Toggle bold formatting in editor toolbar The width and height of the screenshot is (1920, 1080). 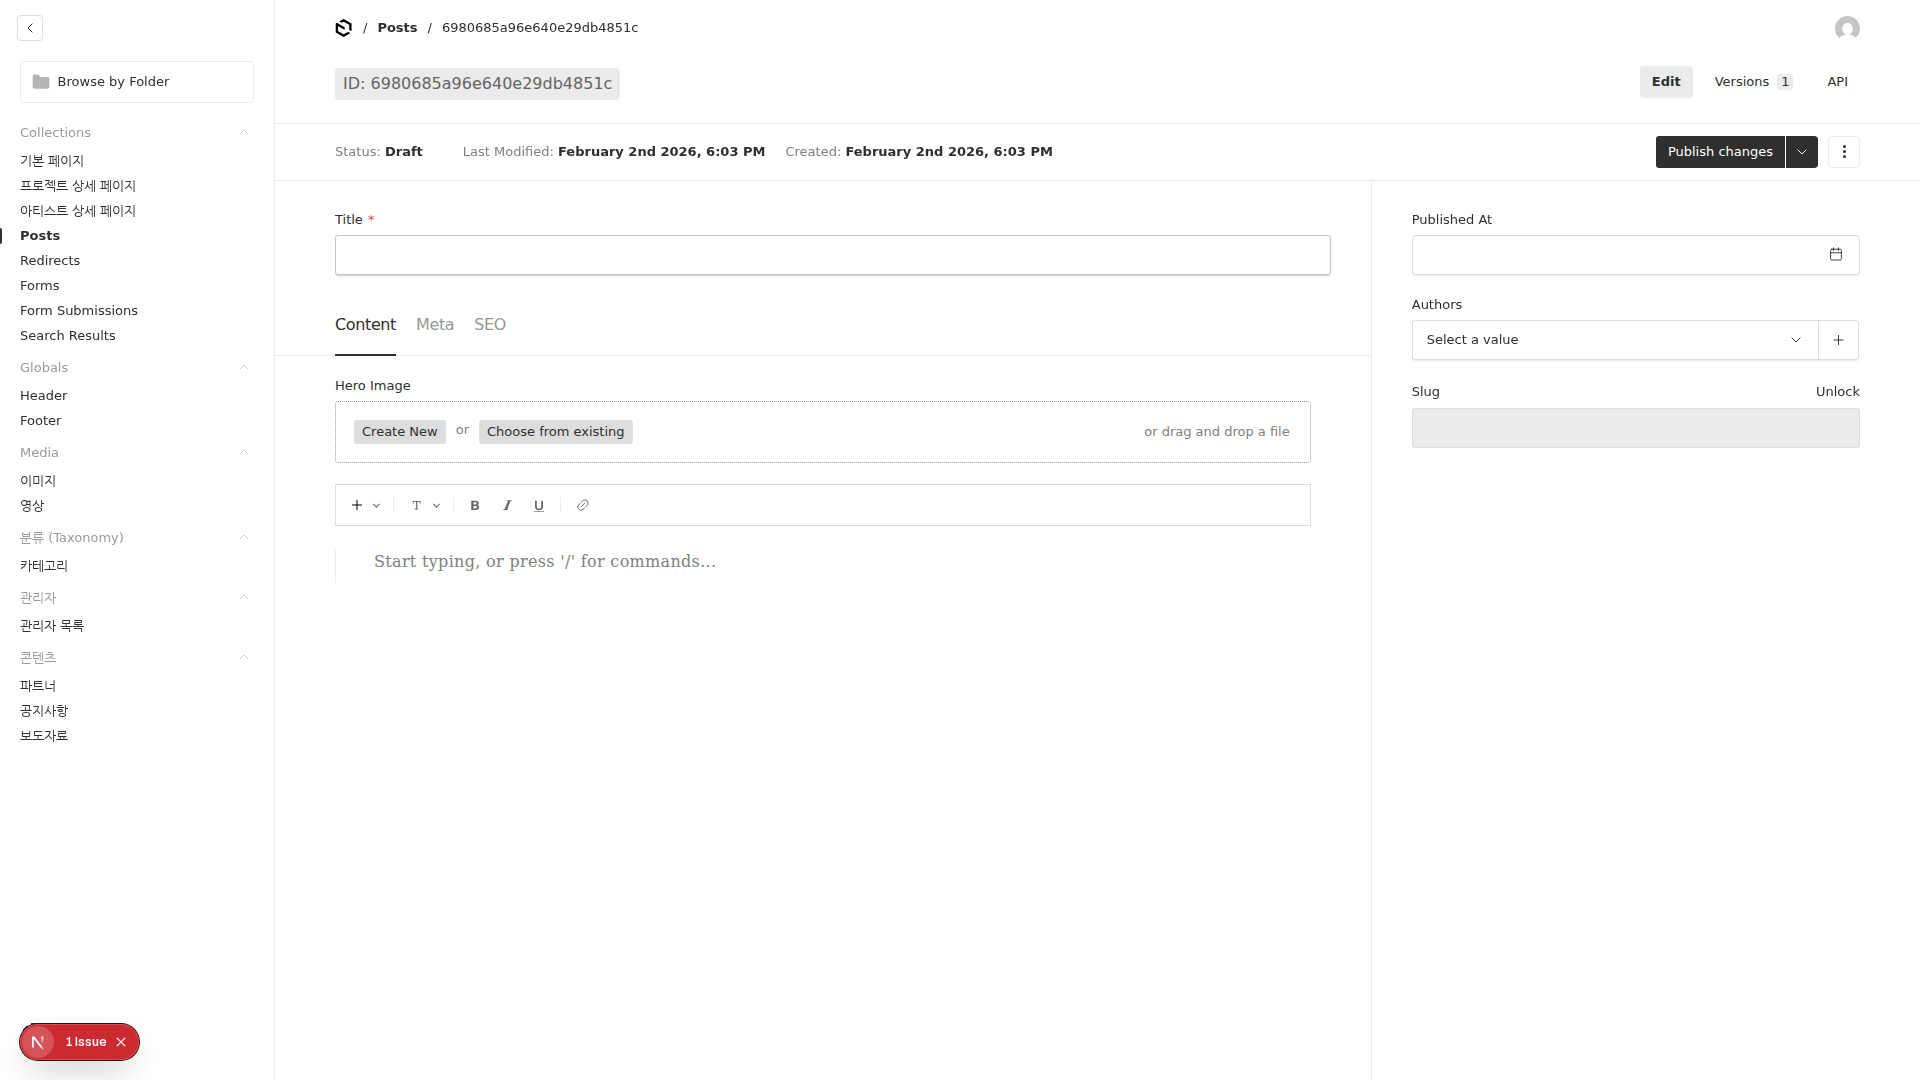point(475,506)
